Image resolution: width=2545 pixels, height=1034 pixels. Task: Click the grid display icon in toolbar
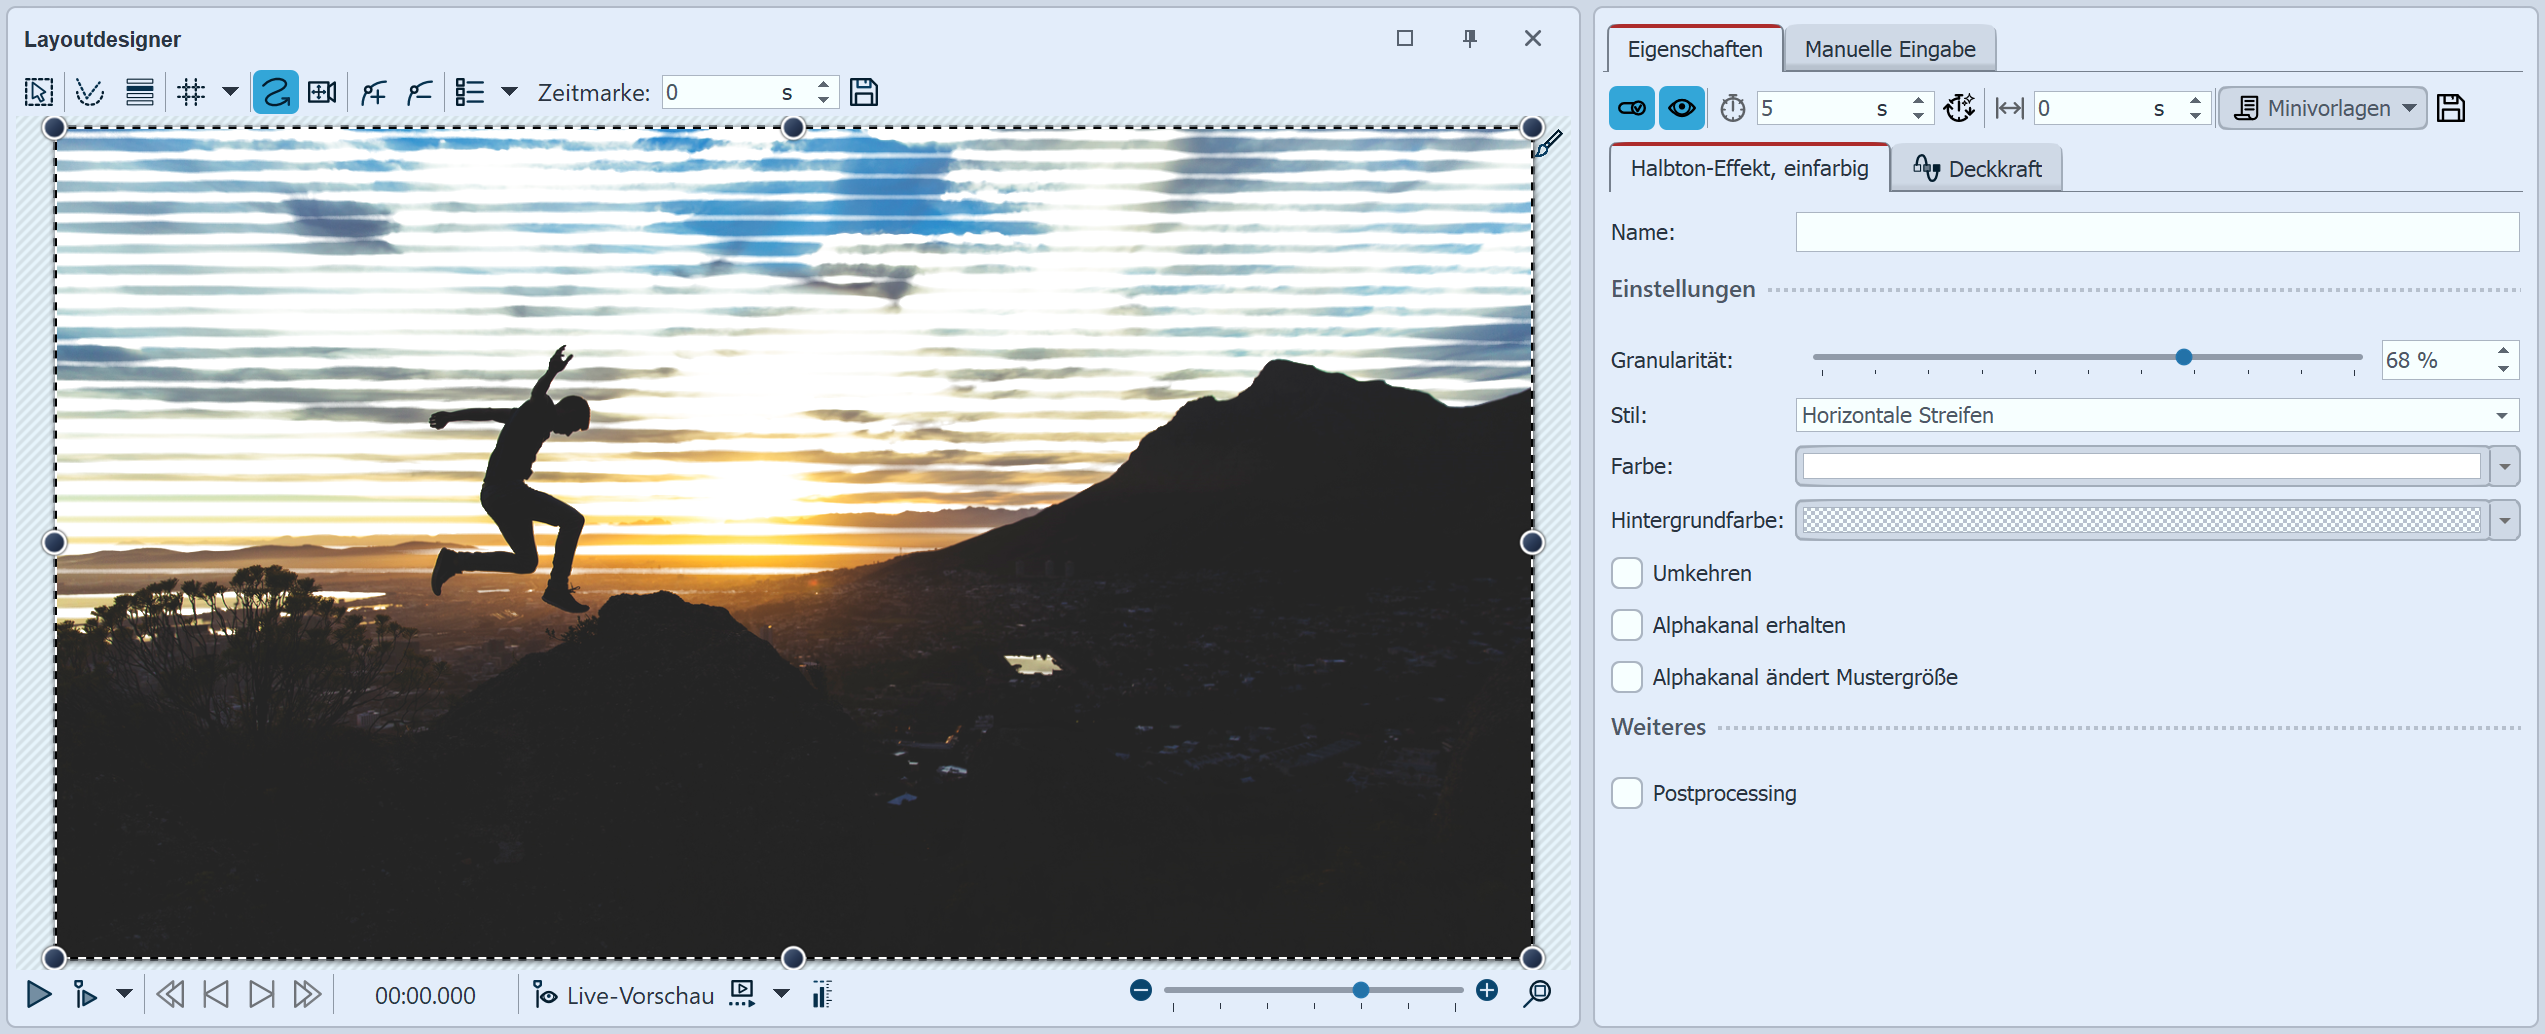point(191,93)
